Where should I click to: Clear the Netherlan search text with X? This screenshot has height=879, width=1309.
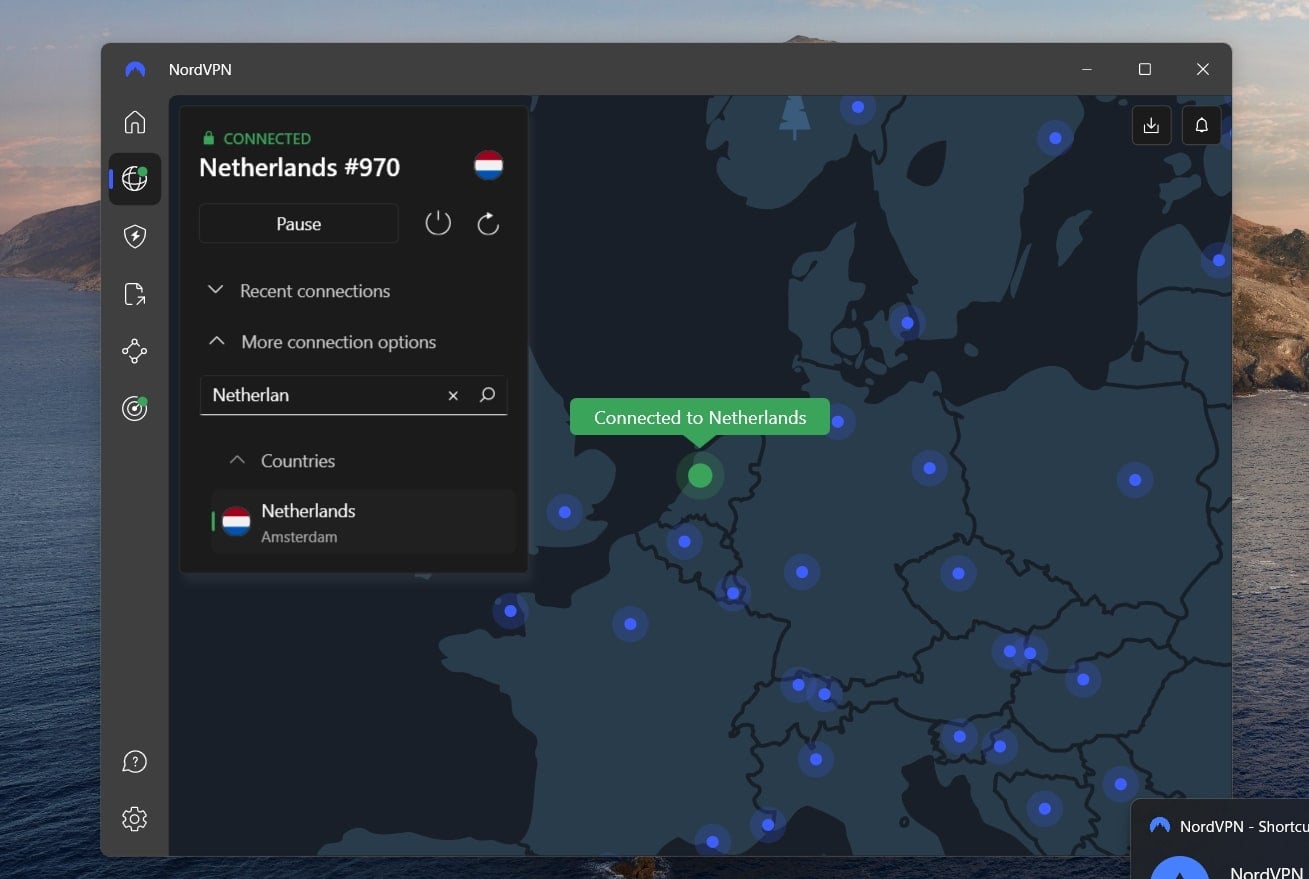[x=453, y=395]
